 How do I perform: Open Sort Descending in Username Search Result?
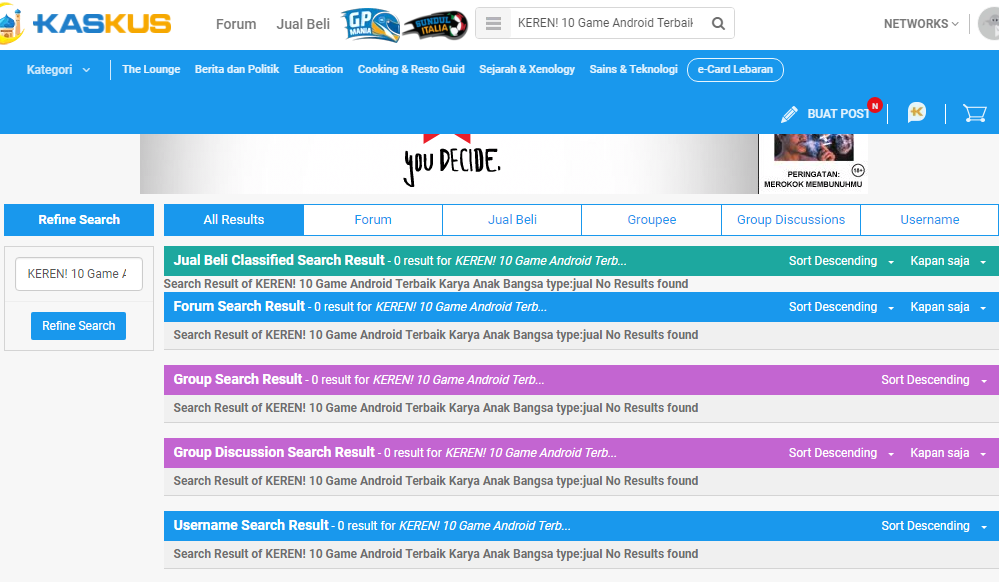click(934, 526)
